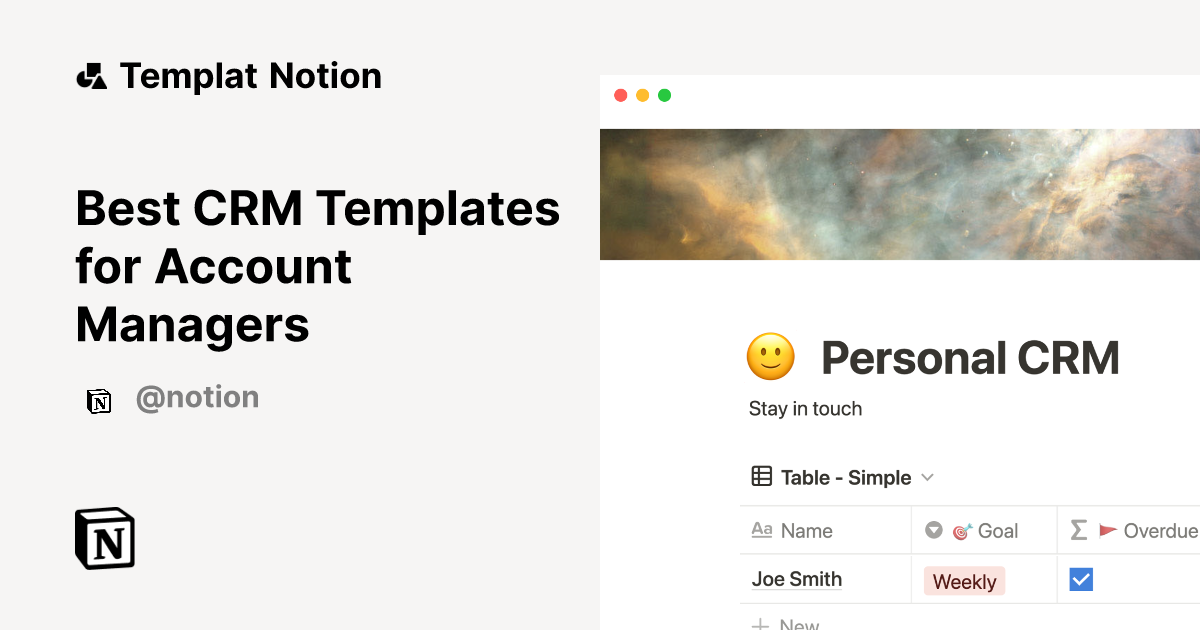The height and width of the screenshot is (630, 1200).
Task: Click the Personal CRM page title
Action: coord(970,358)
